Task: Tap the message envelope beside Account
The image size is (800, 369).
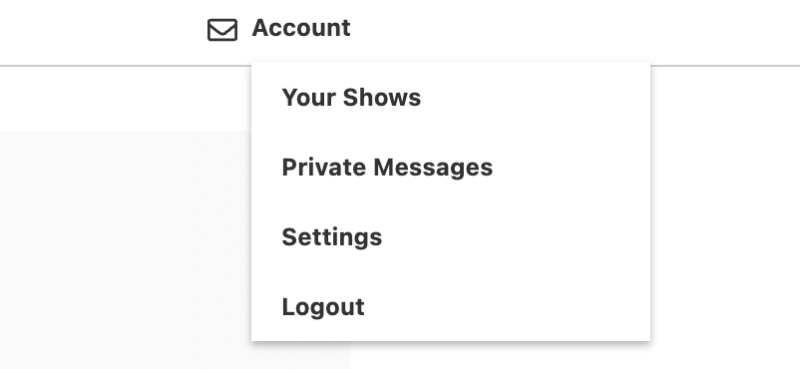Action: [222, 30]
